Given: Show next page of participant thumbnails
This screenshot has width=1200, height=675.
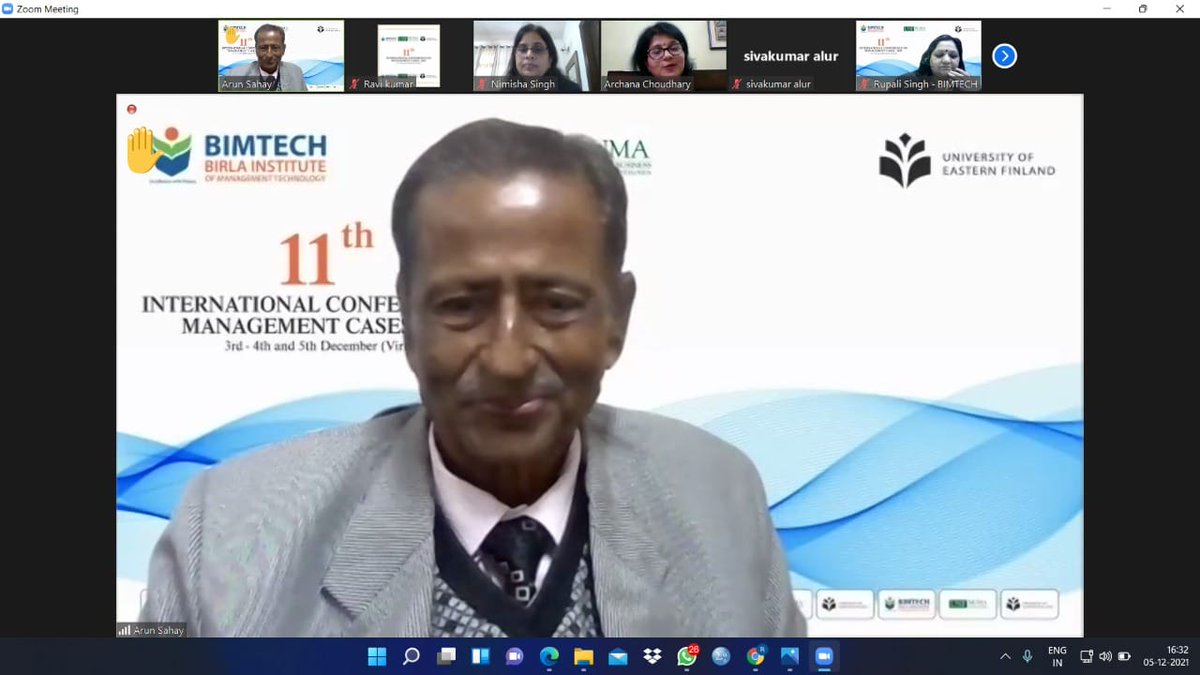Looking at the screenshot, I should [x=1004, y=56].
